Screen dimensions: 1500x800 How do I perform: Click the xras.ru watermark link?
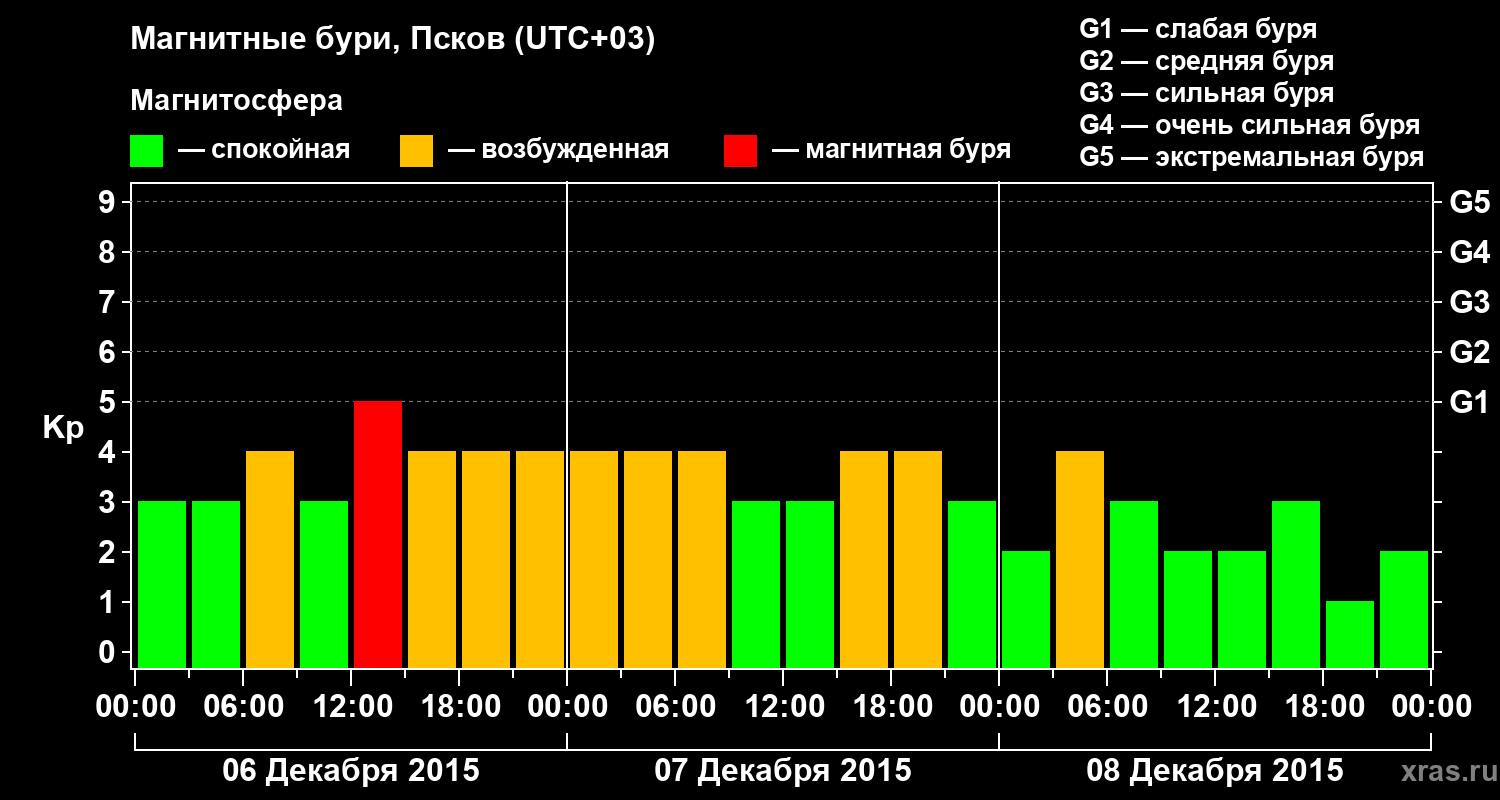1444,771
